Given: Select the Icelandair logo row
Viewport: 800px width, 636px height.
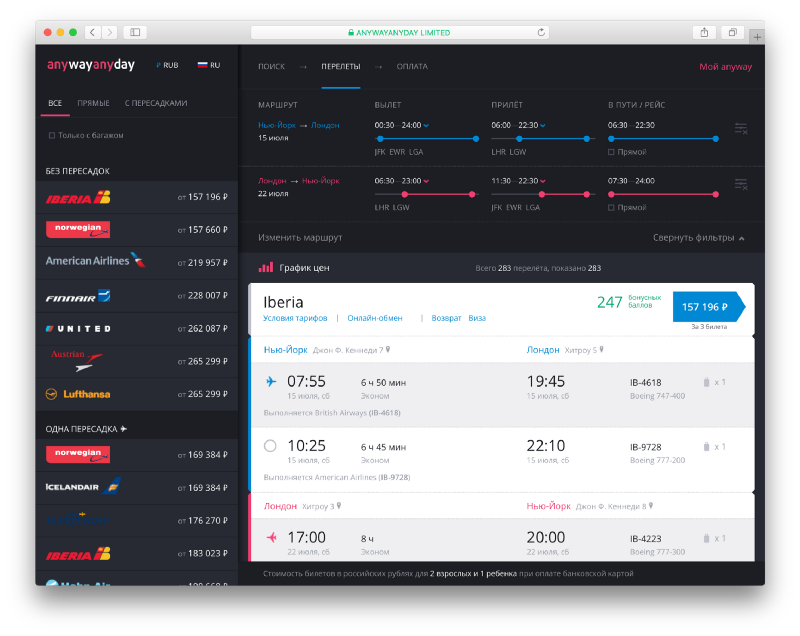Looking at the screenshot, I should click(x=137, y=488).
